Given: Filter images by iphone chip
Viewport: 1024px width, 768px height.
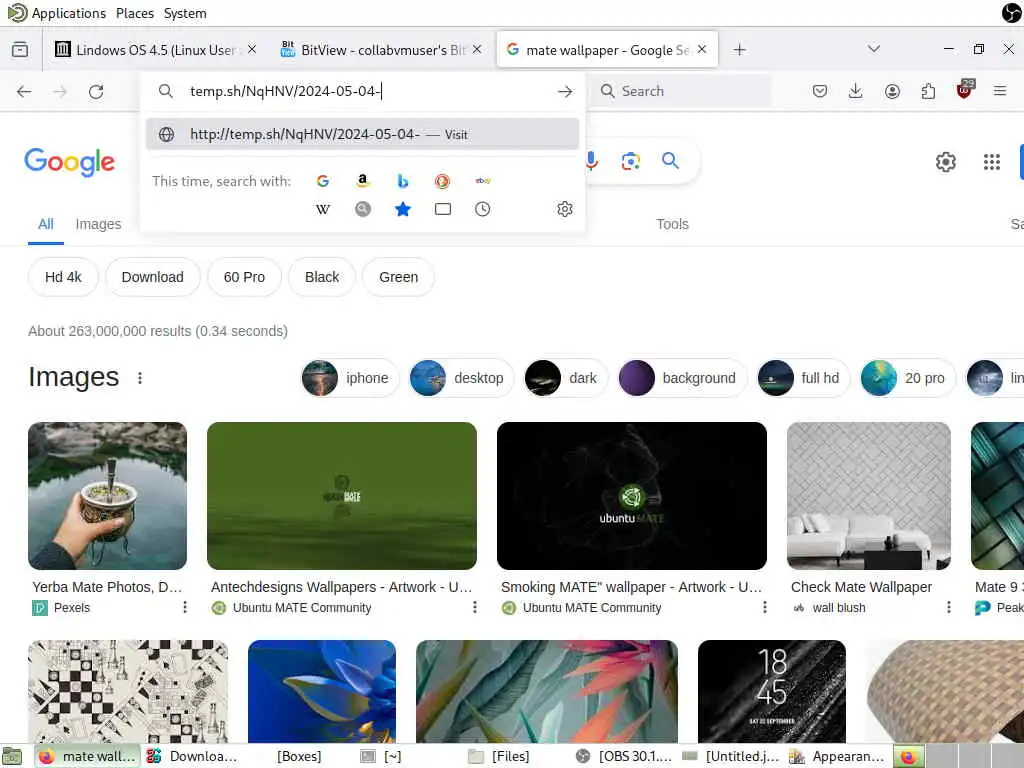Looking at the screenshot, I should click(349, 378).
